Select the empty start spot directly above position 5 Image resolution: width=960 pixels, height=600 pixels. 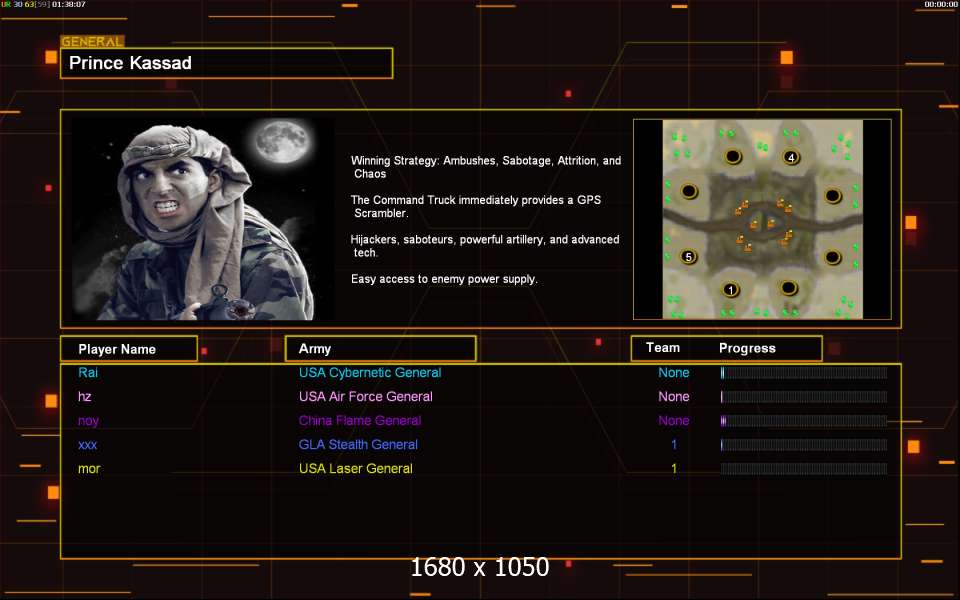coord(689,192)
